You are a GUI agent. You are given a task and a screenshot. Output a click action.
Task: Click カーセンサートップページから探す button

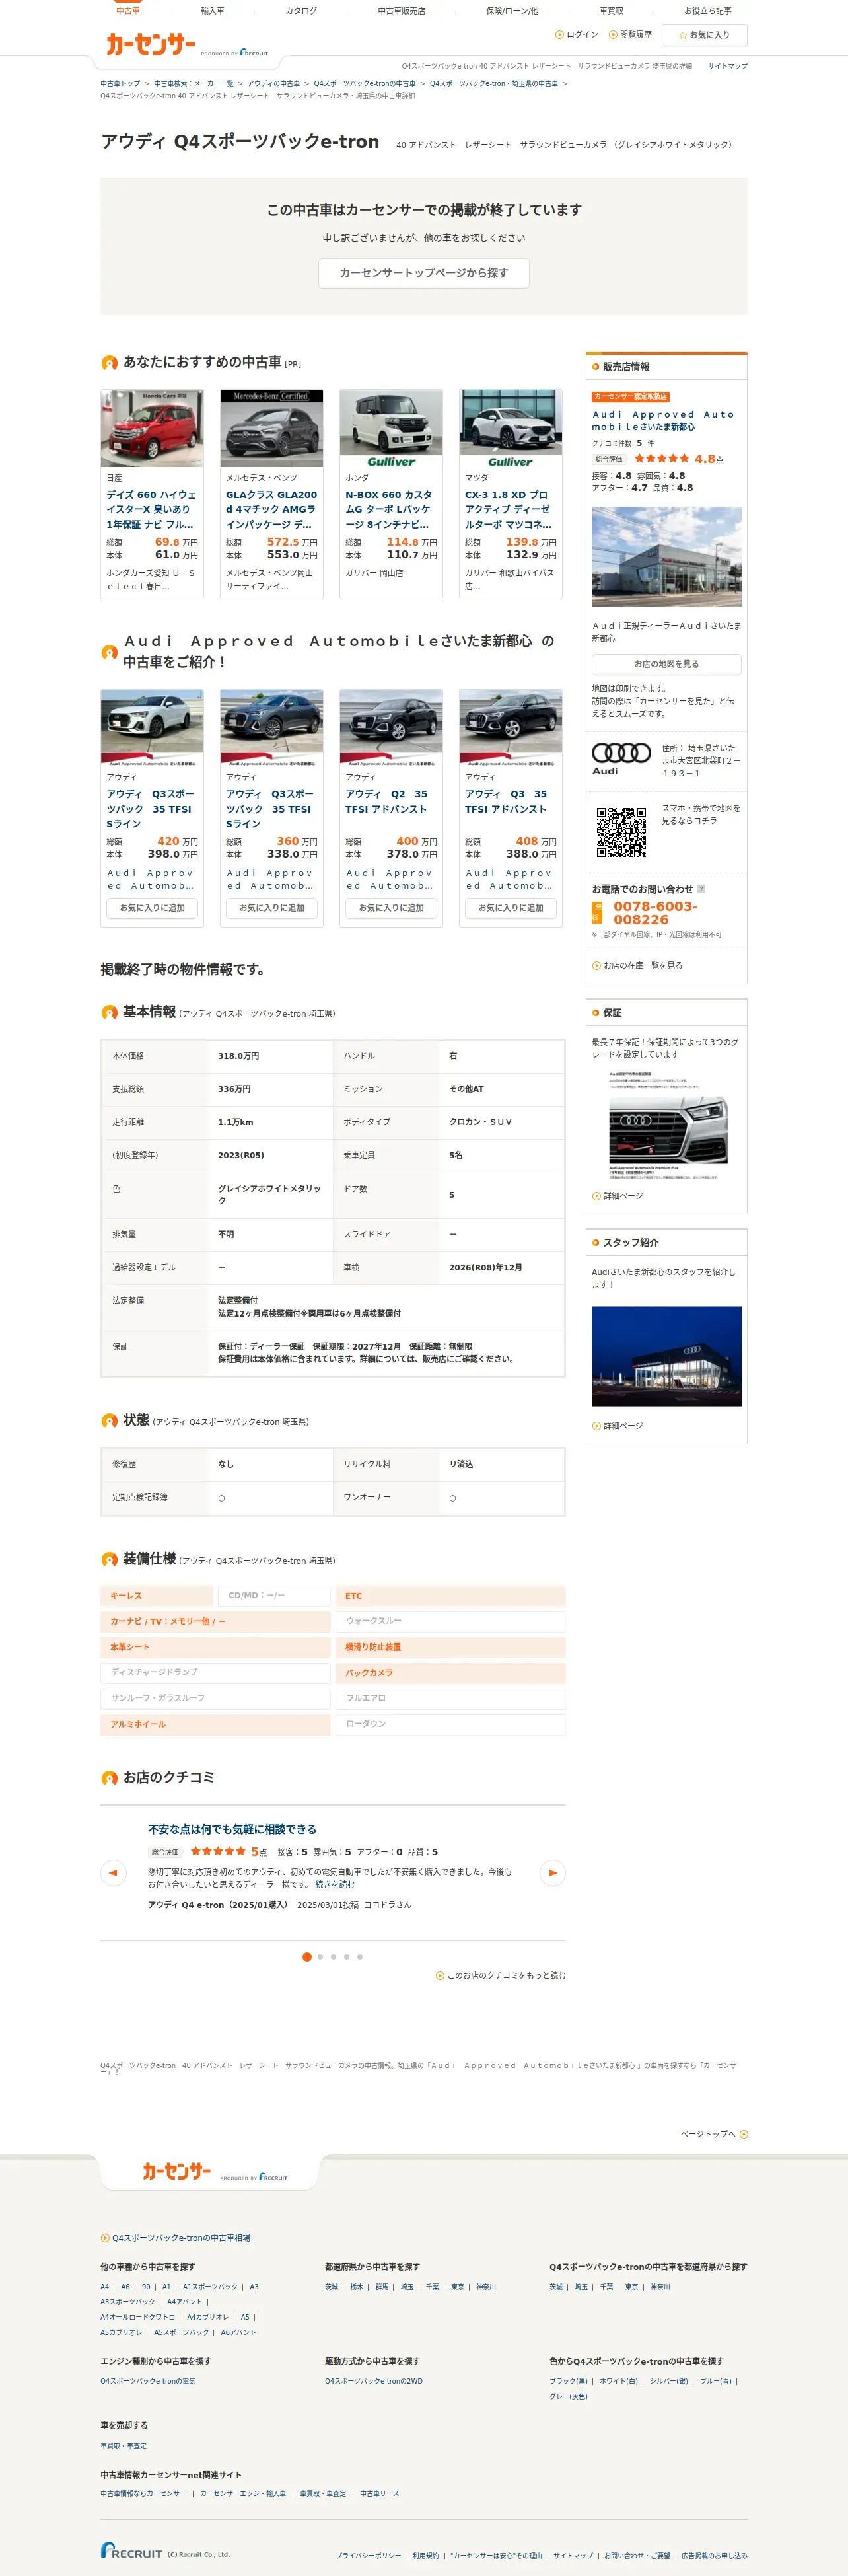coord(424,273)
